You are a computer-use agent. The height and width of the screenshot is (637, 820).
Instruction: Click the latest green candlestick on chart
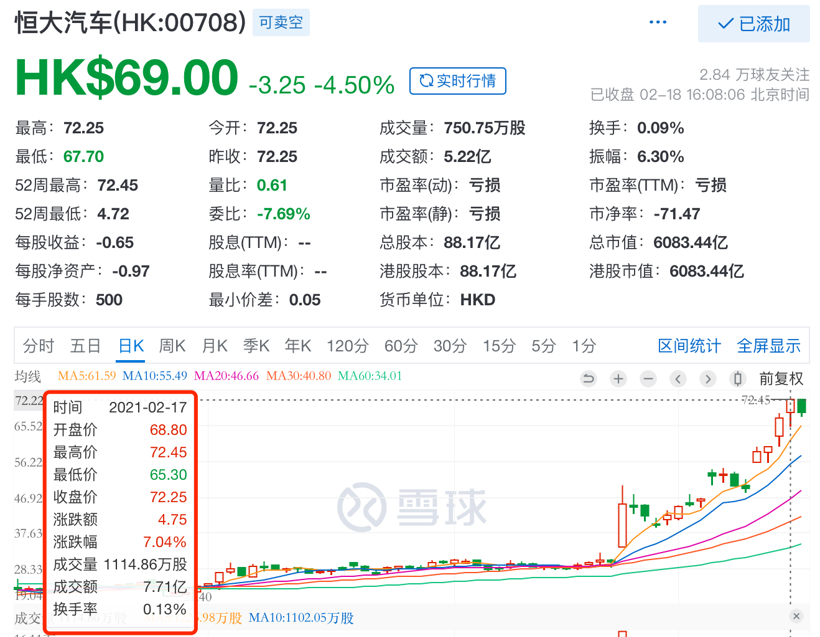(802, 406)
